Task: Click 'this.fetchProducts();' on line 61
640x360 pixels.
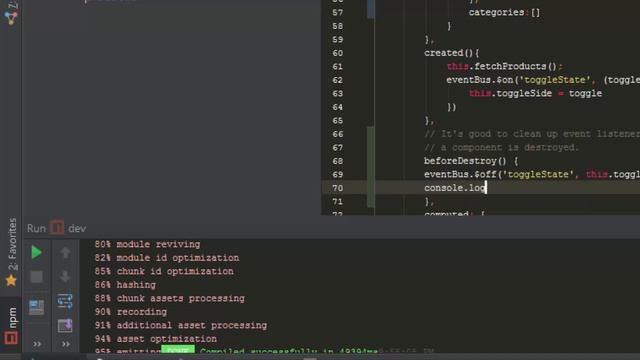Action: [x=504, y=67]
